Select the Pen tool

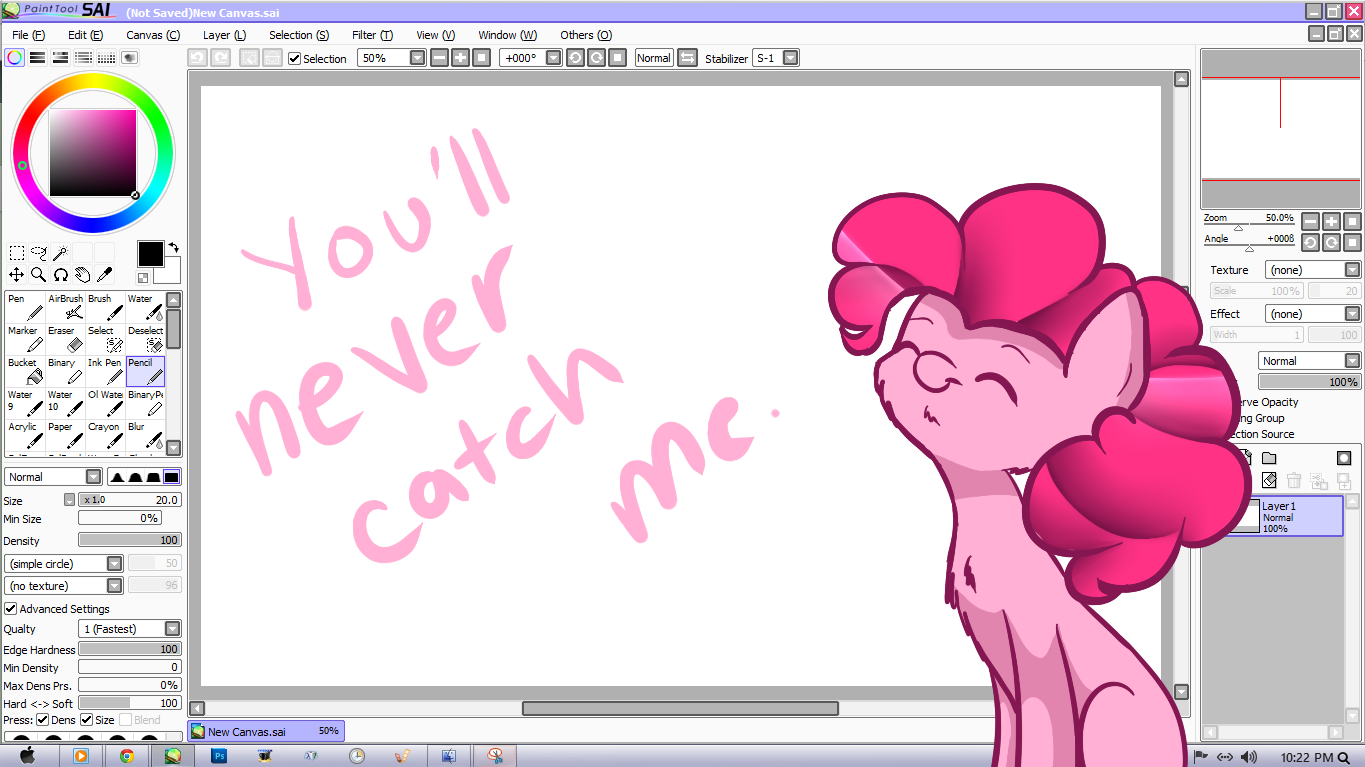[x=25, y=307]
